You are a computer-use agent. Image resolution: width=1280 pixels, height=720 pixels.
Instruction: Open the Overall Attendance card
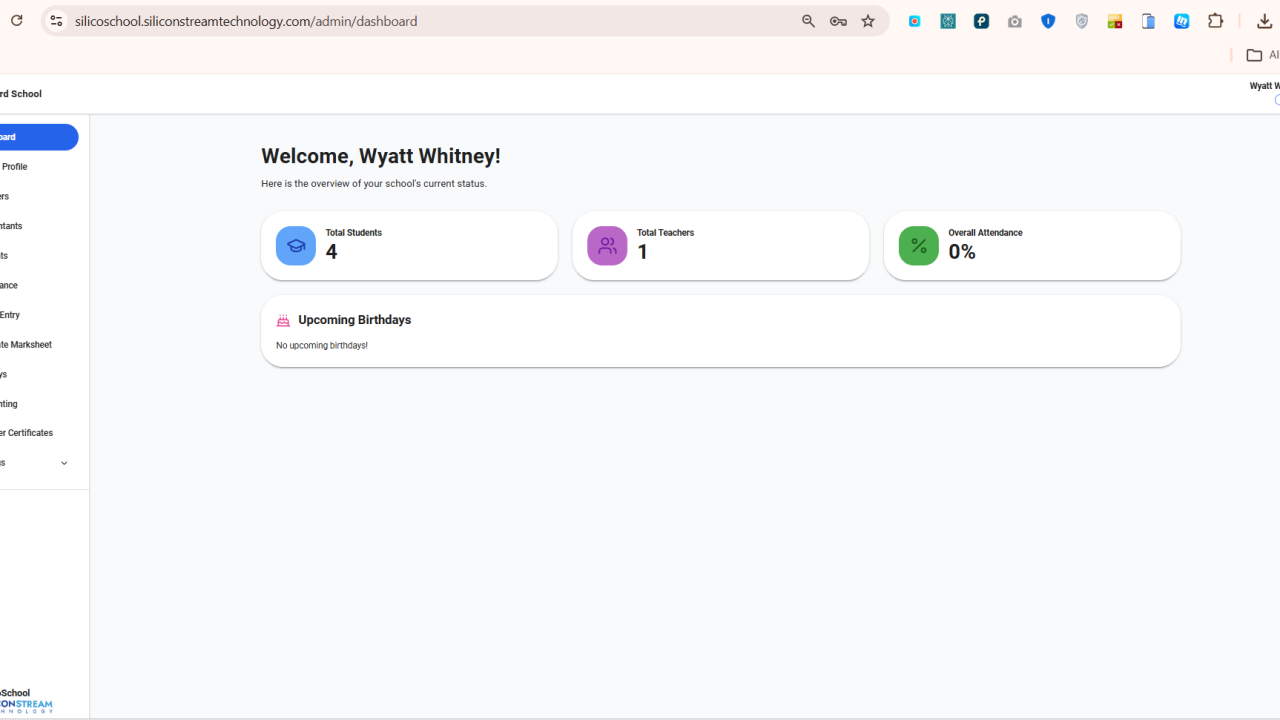click(1032, 245)
